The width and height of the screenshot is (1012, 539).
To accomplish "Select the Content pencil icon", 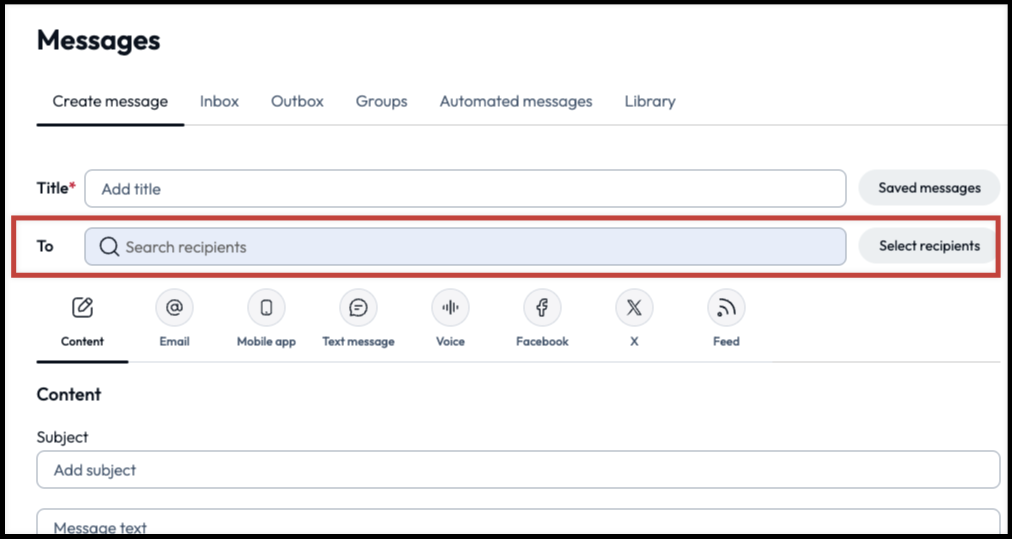I will pos(82,308).
